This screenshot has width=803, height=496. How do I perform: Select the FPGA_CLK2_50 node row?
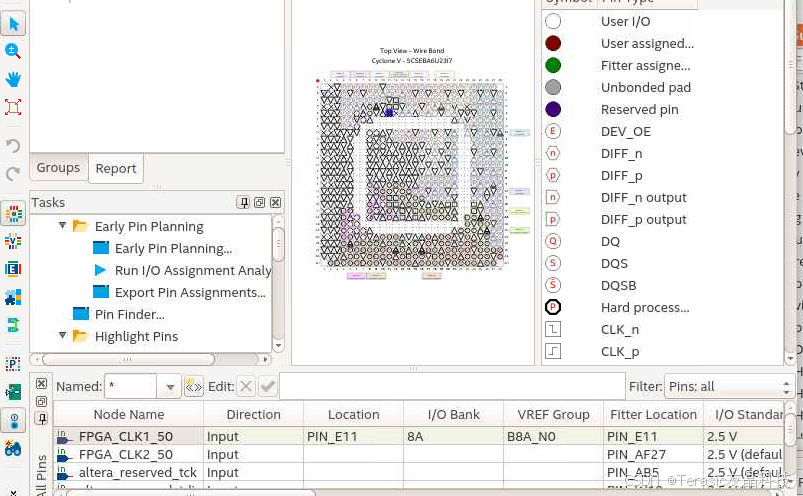coord(128,454)
